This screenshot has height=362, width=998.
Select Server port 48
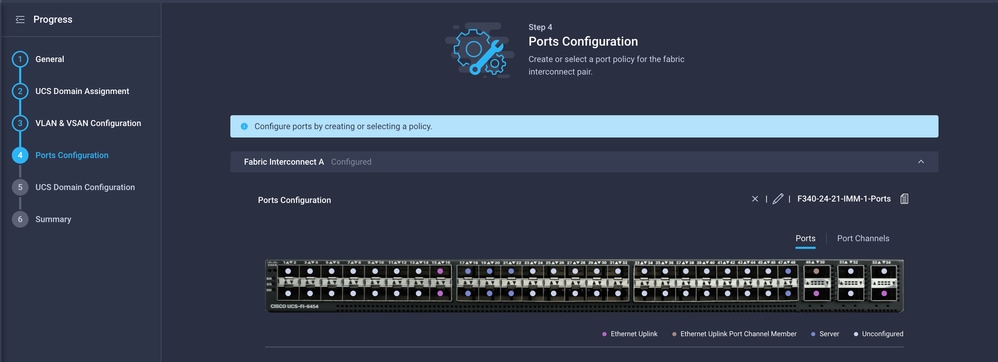point(788,293)
